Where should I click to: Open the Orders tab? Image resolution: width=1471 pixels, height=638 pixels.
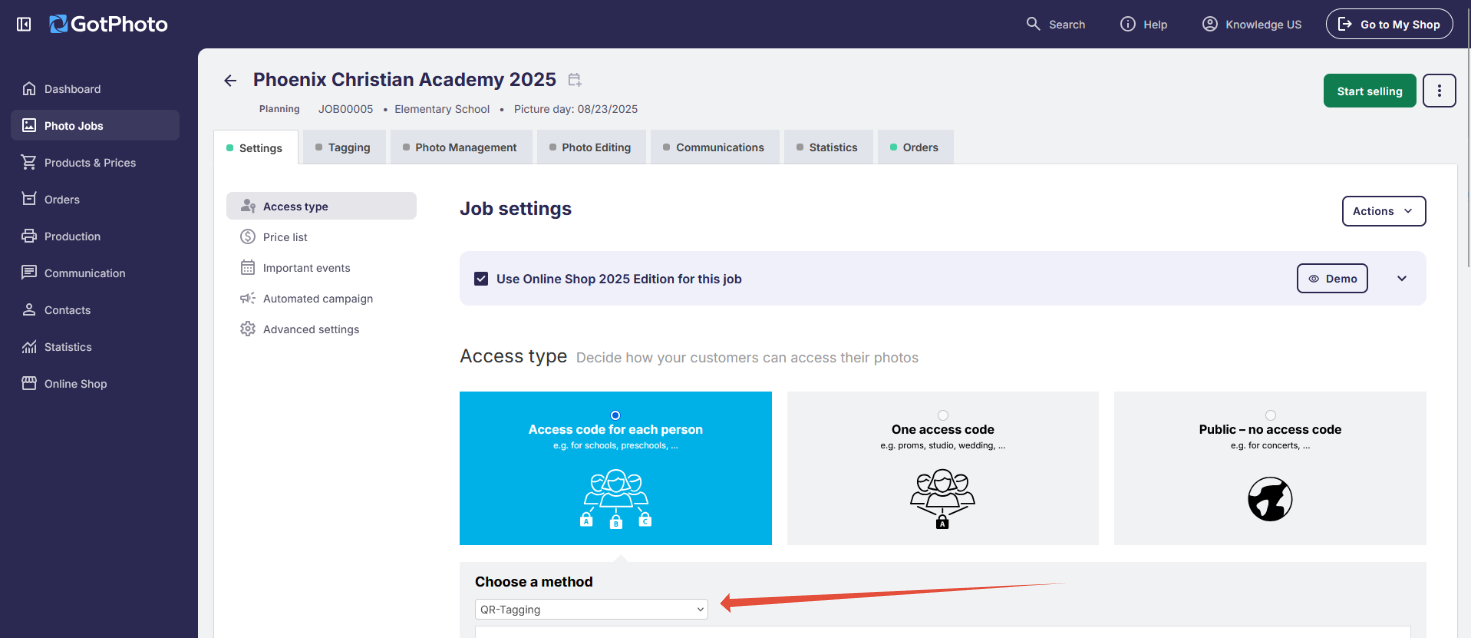tap(915, 147)
